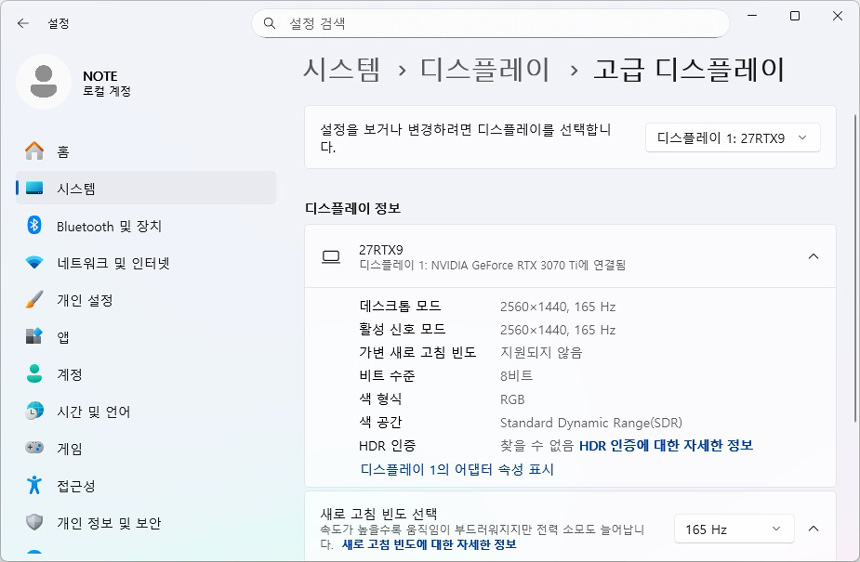Click the Accounts (계정) person icon
860x562 pixels.
[x=35, y=374]
